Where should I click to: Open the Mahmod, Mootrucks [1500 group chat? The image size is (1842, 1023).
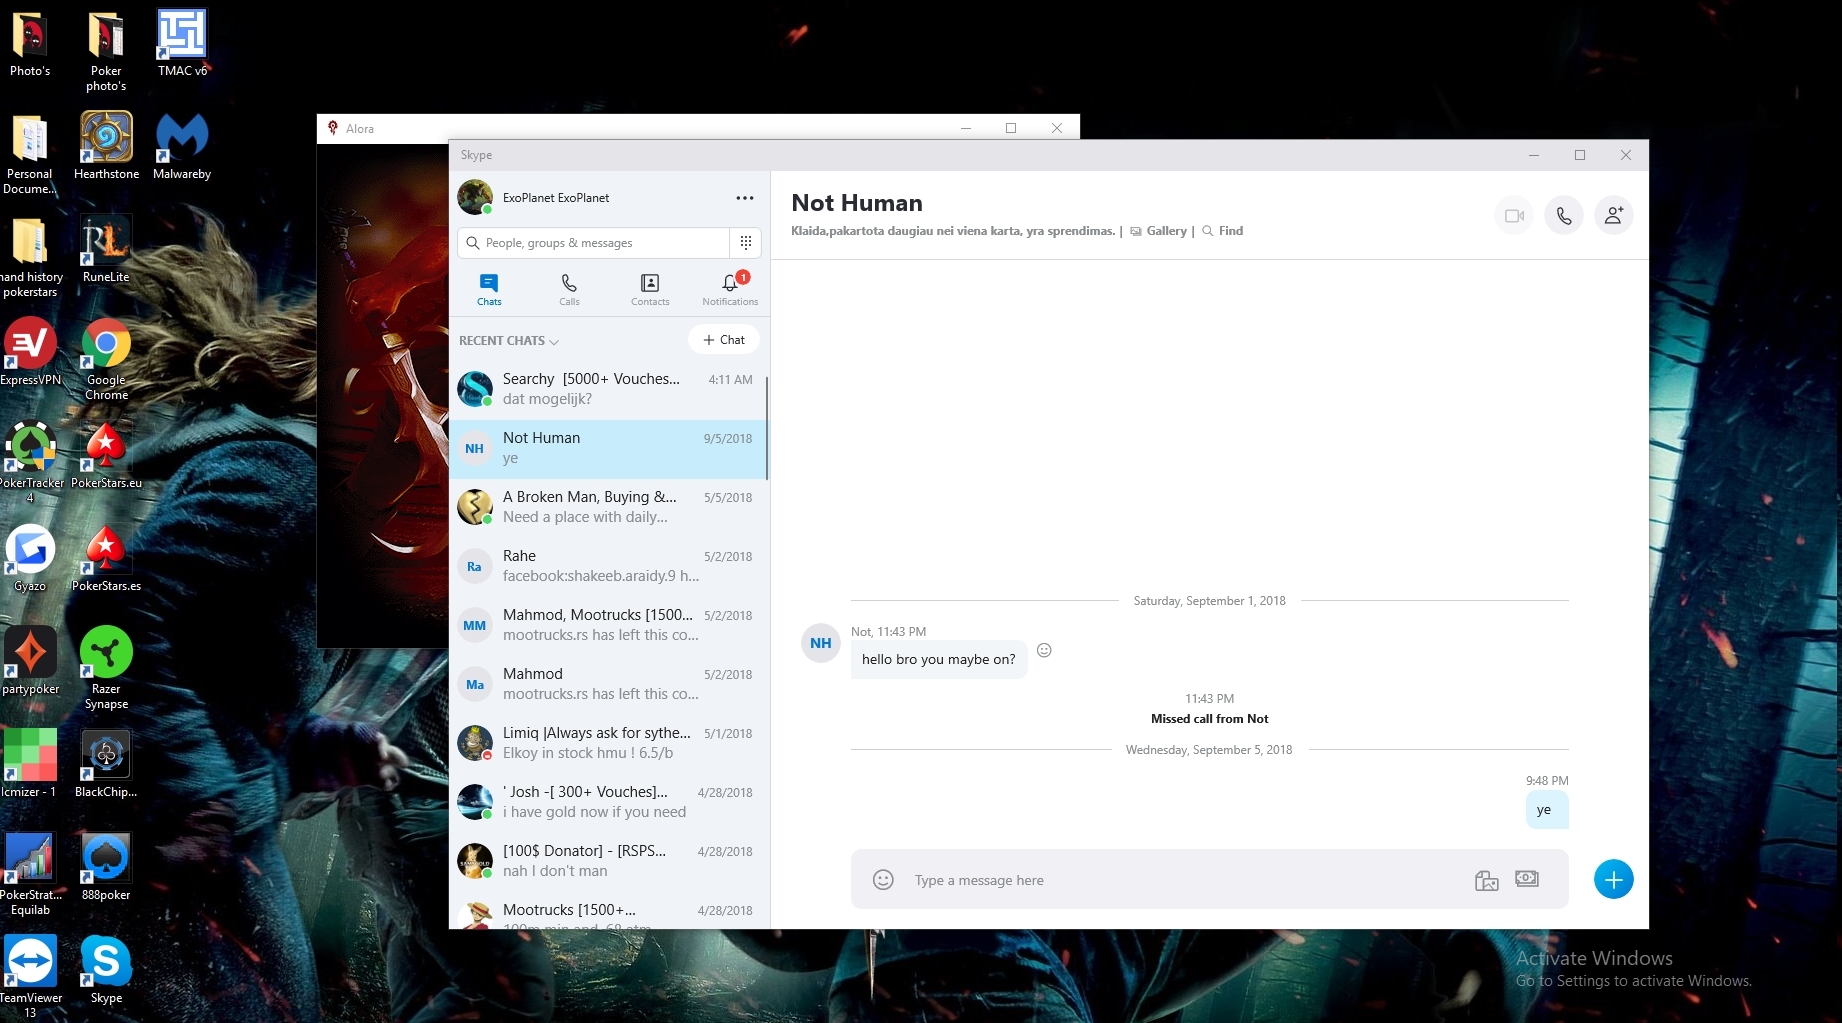click(608, 625)
